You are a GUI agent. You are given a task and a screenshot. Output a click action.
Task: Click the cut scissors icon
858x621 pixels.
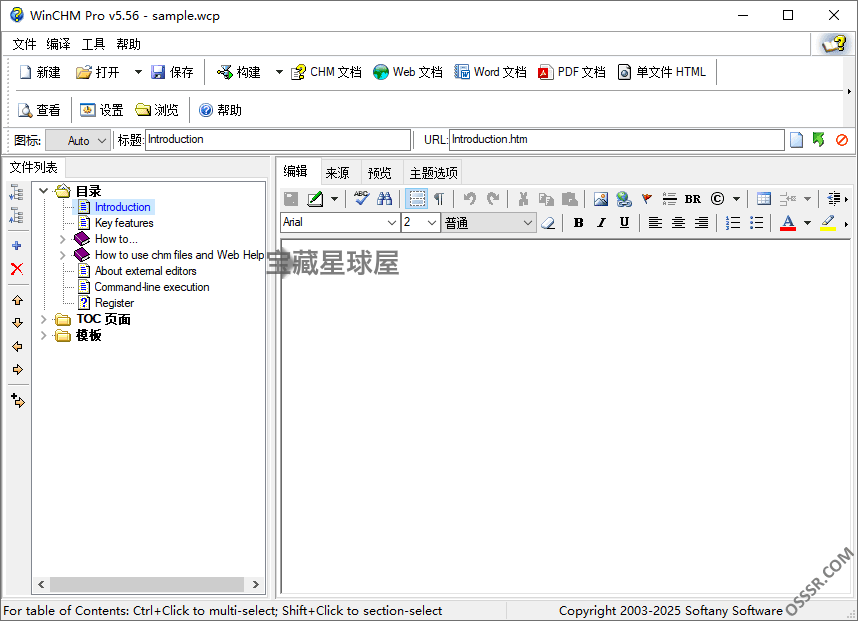pyautogui.click(x=523, y=198)
